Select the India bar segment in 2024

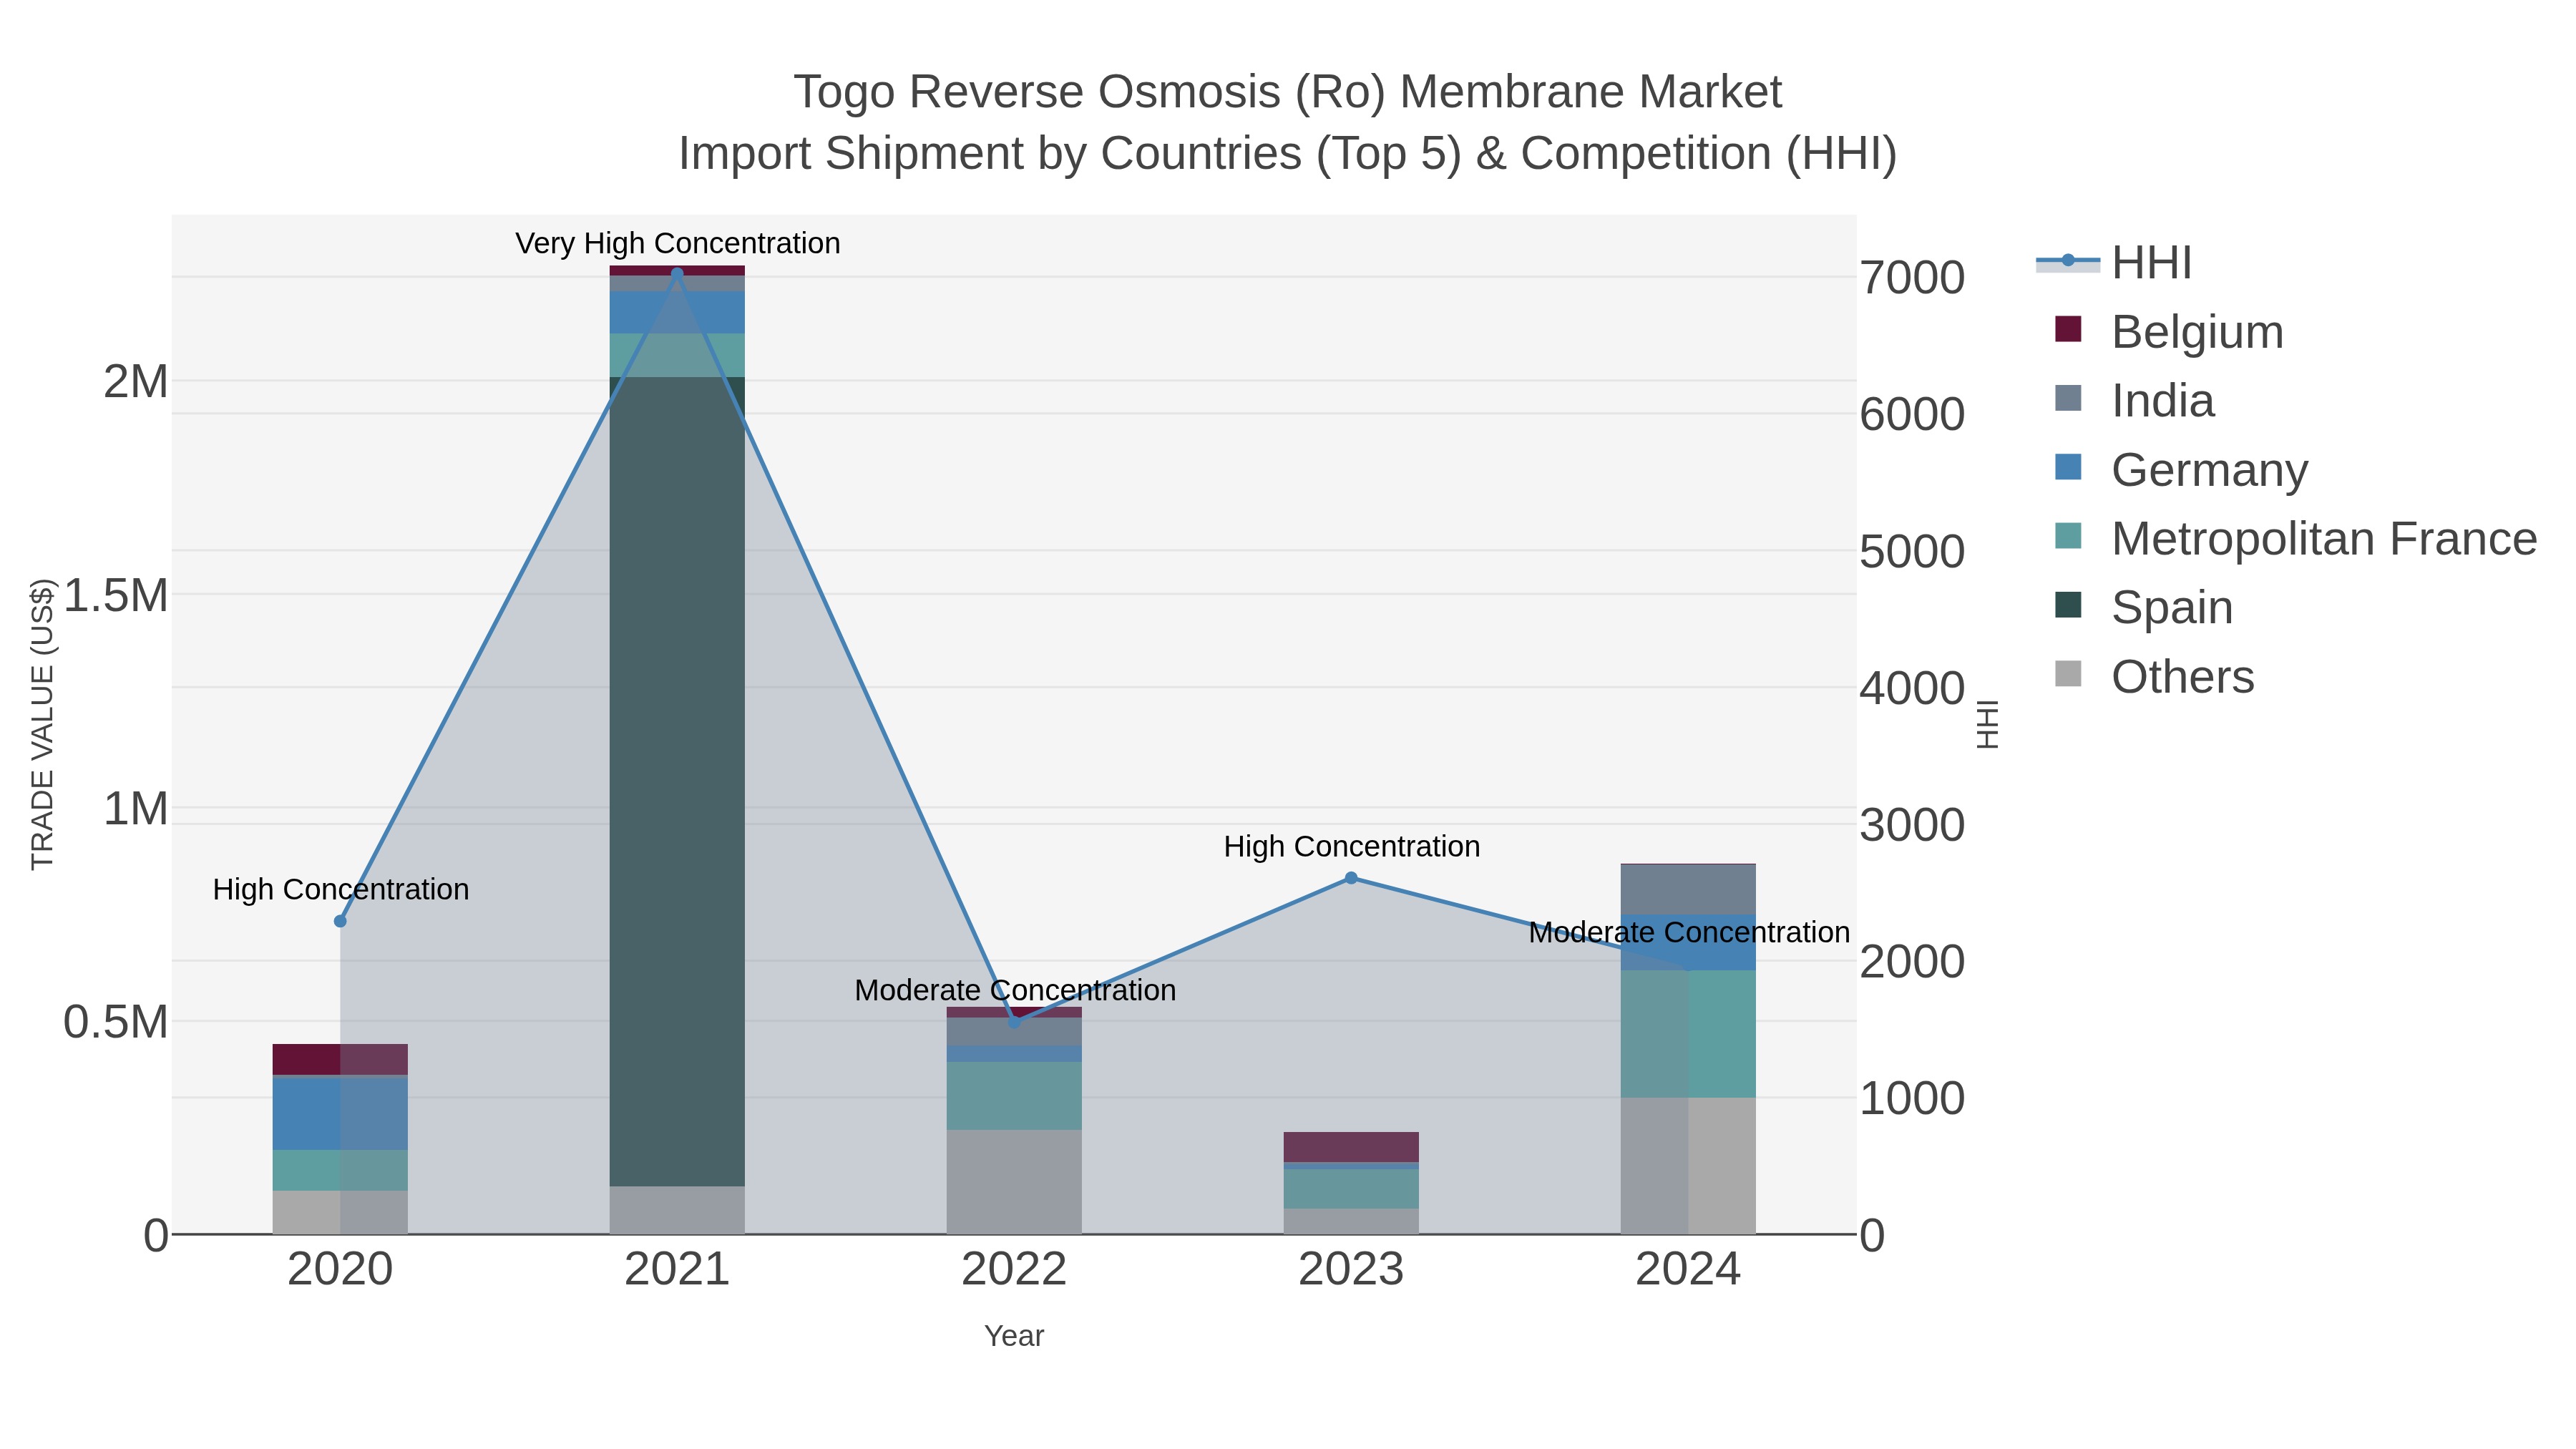click(1688, 890)
